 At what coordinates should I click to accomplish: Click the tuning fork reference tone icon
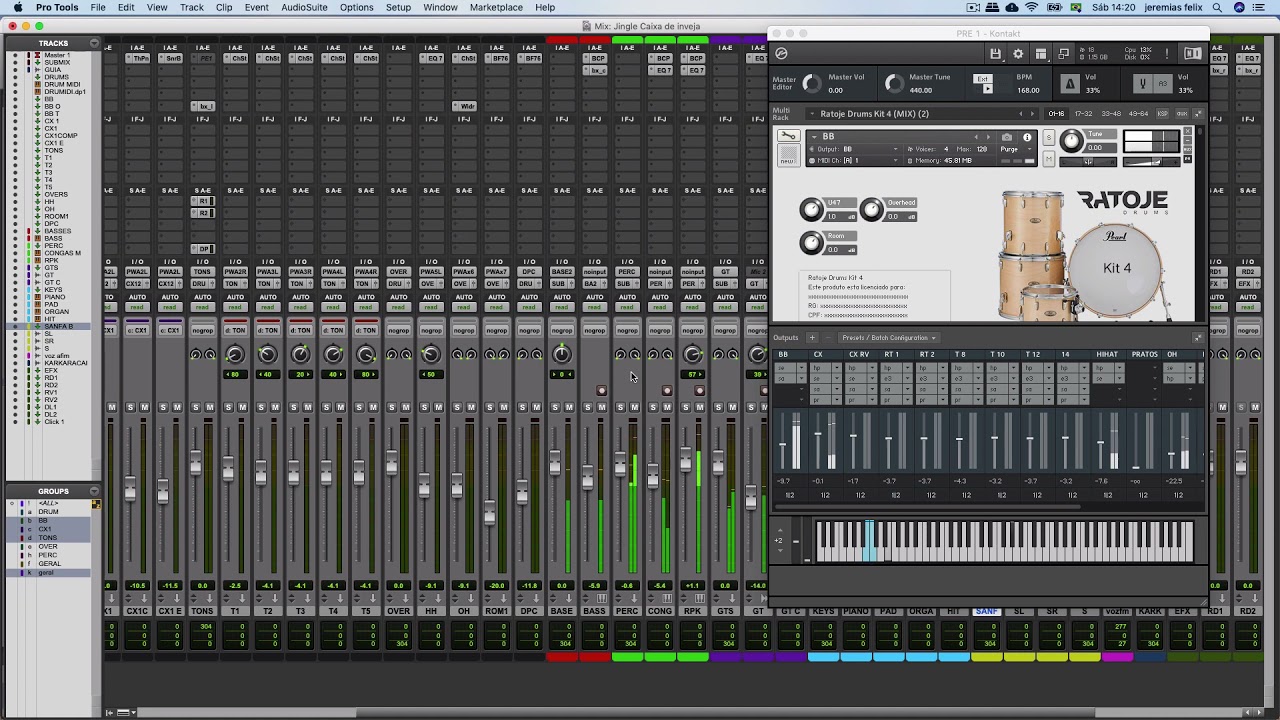1142,84
